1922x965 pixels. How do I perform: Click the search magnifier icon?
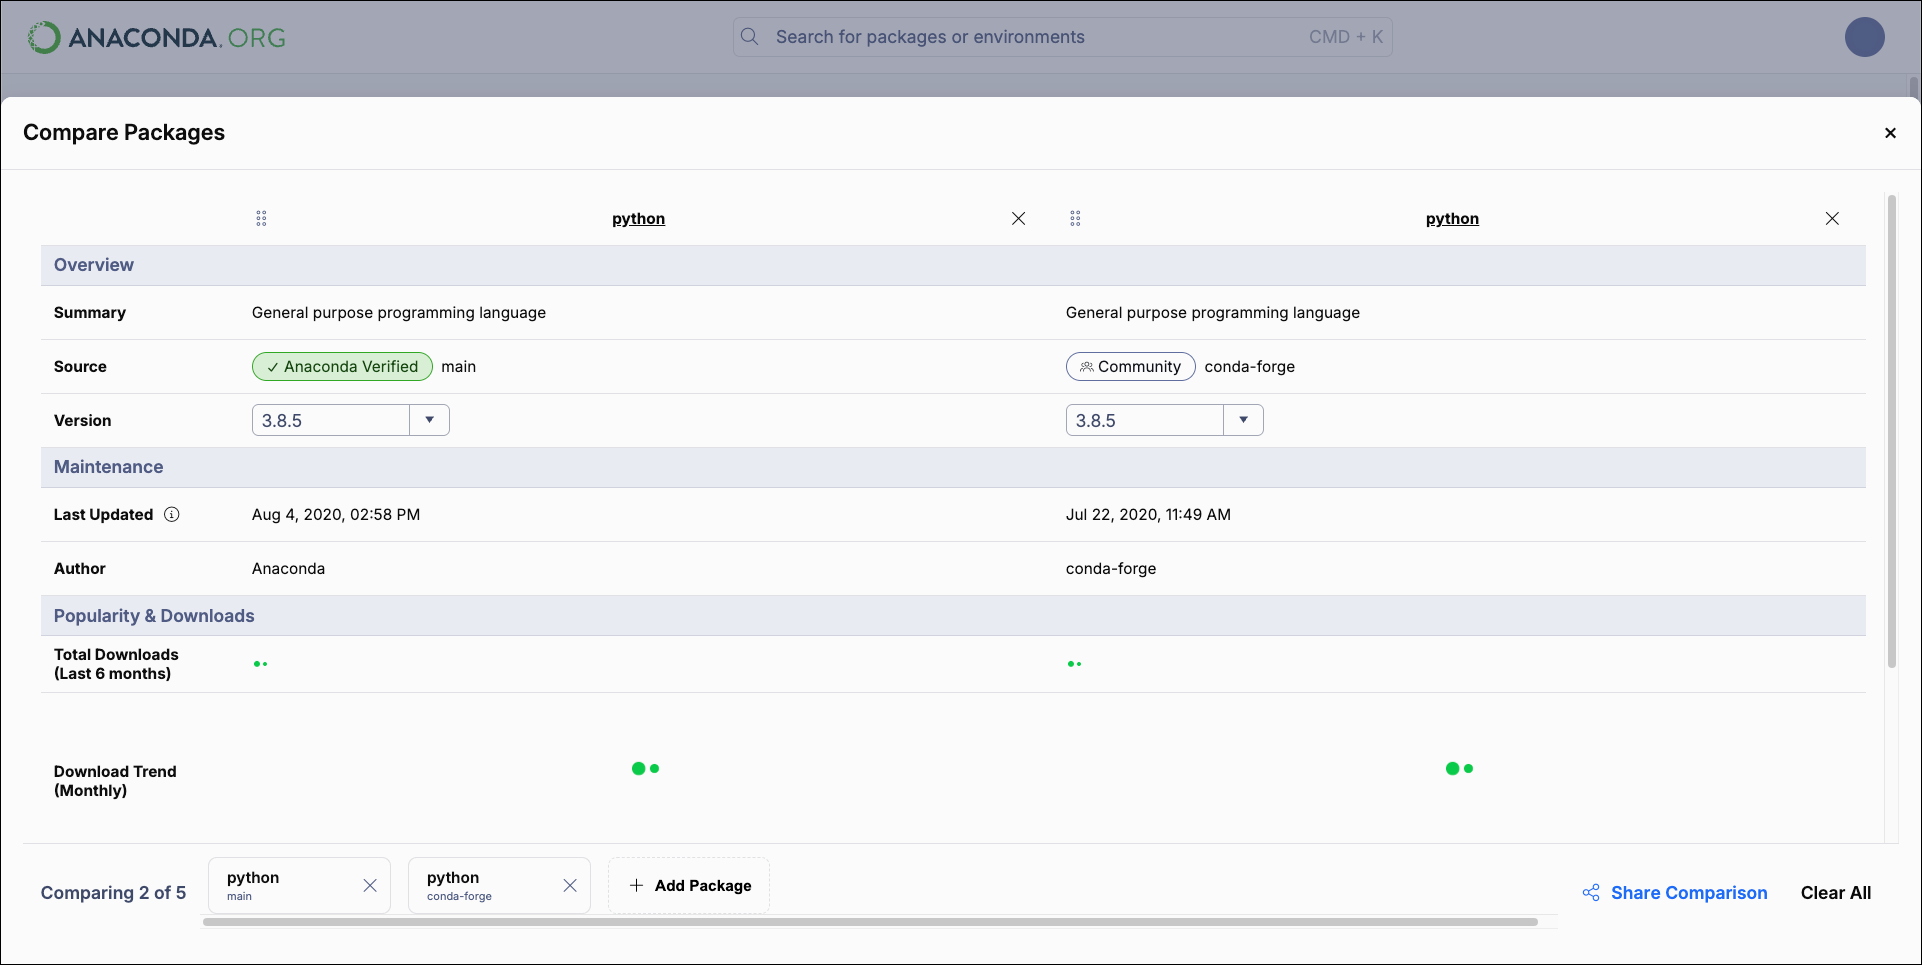pyautogui.click(x=749, y=37)
